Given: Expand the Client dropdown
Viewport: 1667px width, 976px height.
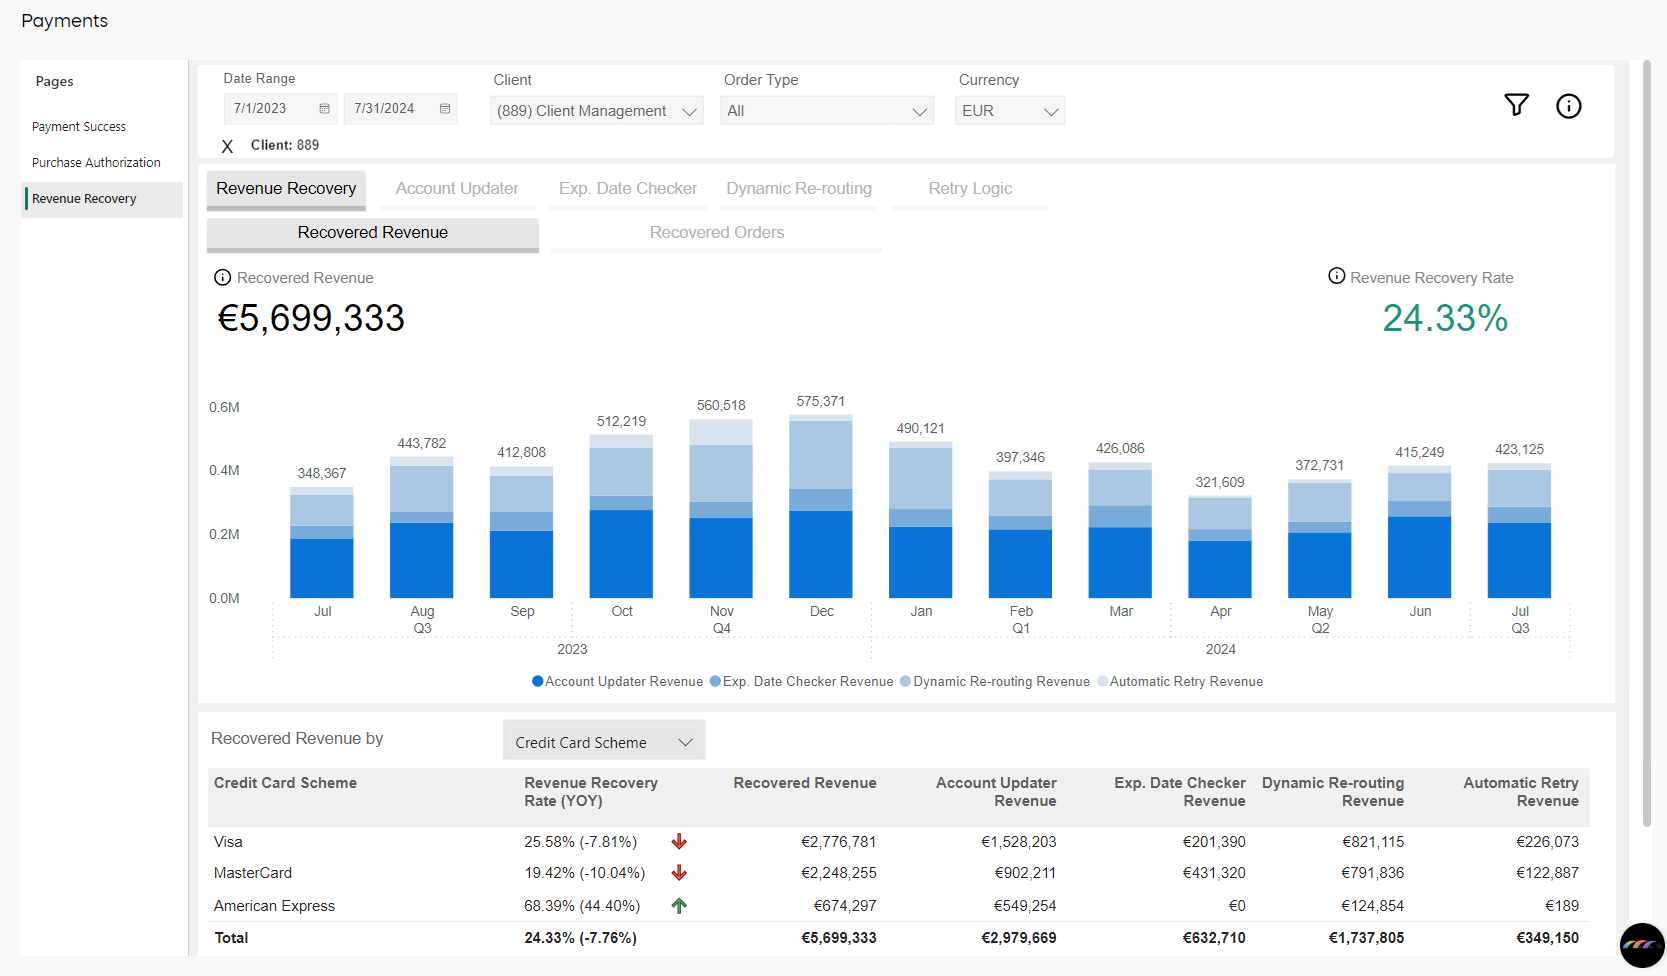Looking at the screenshot, I should [597, 111].
